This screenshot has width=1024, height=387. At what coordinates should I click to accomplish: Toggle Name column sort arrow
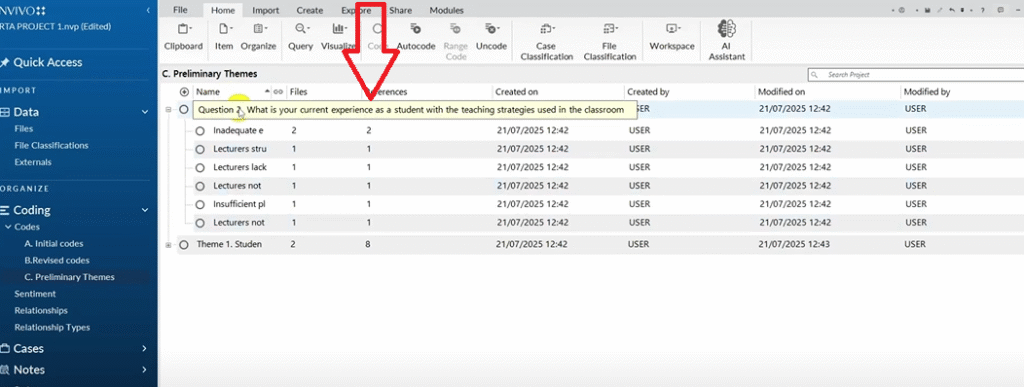click(266, 91)
